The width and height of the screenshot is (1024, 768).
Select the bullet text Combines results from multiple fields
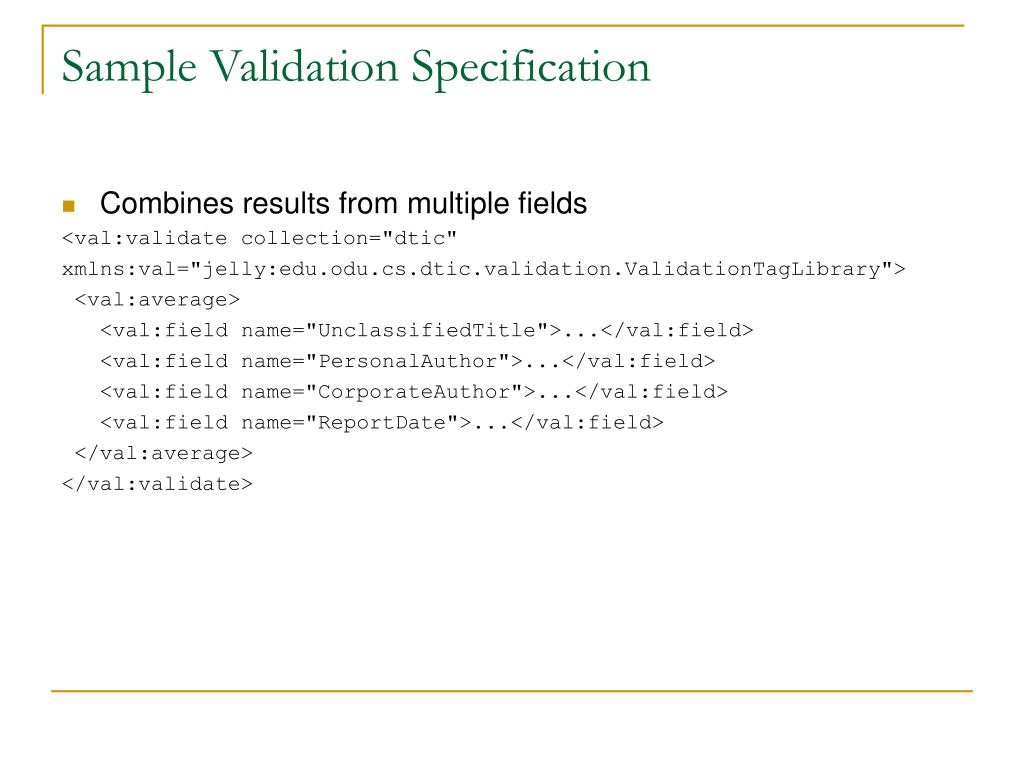click(344, 203)
